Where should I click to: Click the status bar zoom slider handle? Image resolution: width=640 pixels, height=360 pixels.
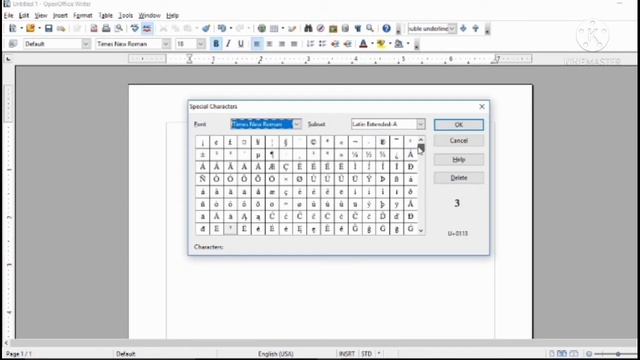click(618, 354)
